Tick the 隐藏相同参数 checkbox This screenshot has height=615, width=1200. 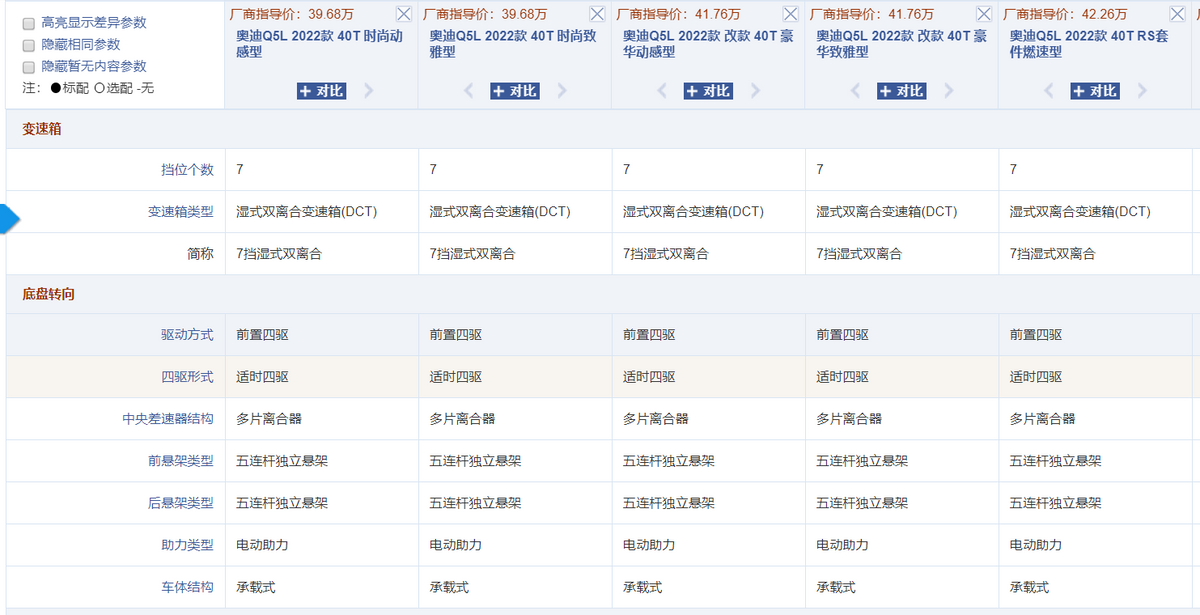click(x=29, y=45)
